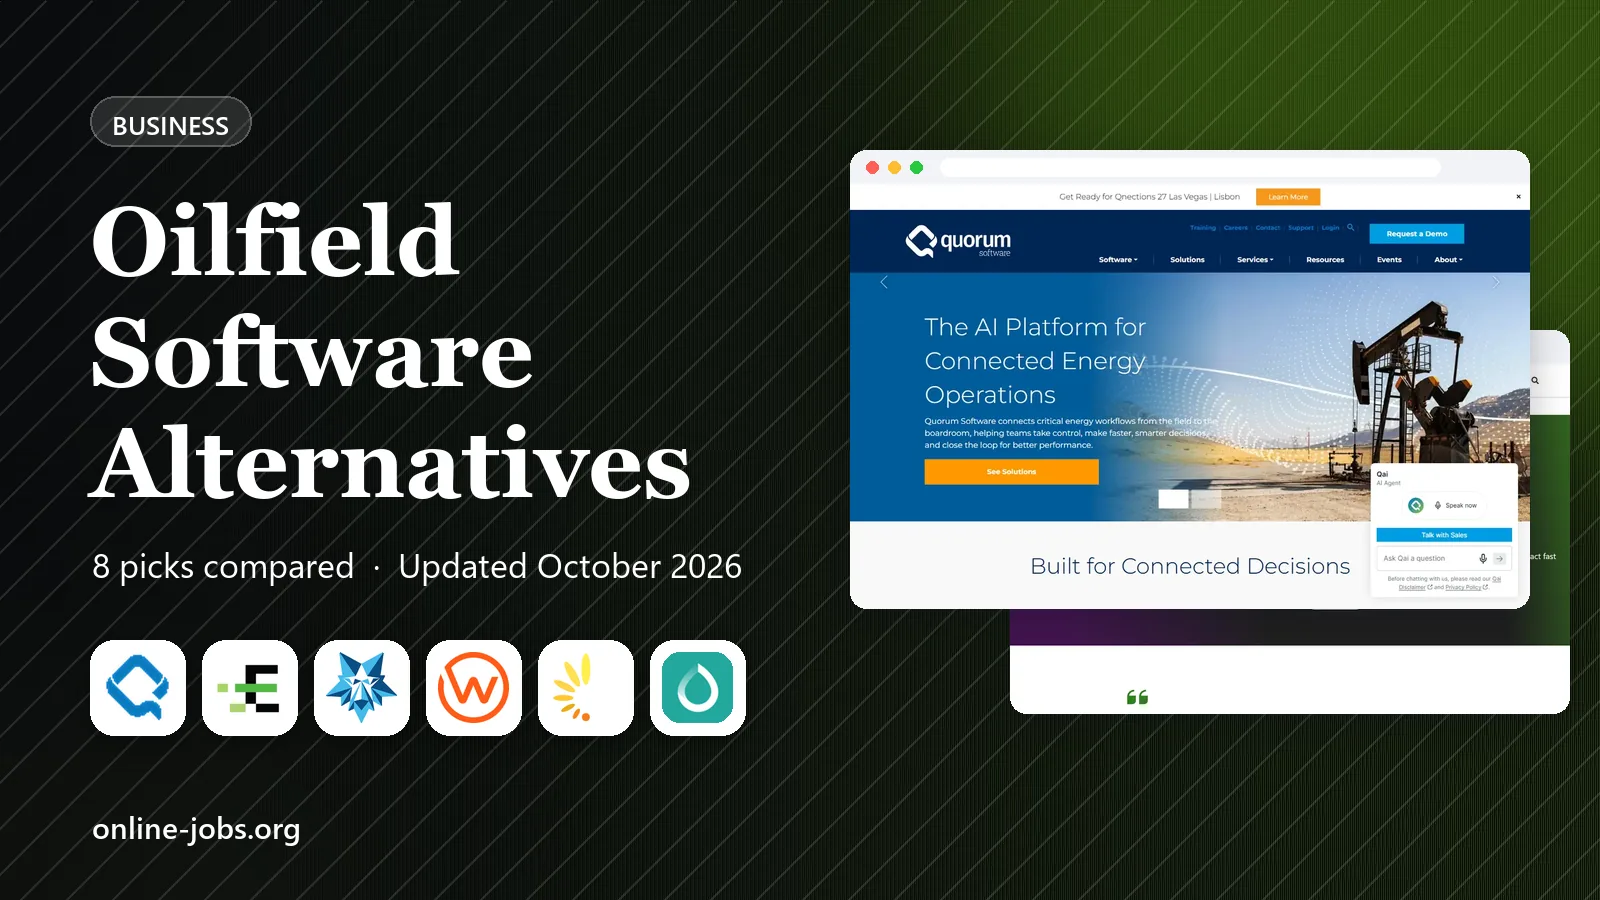
Task: Click the green quotation mark icon in back window
Action: pyautogui.click(x=1137, y=697)
